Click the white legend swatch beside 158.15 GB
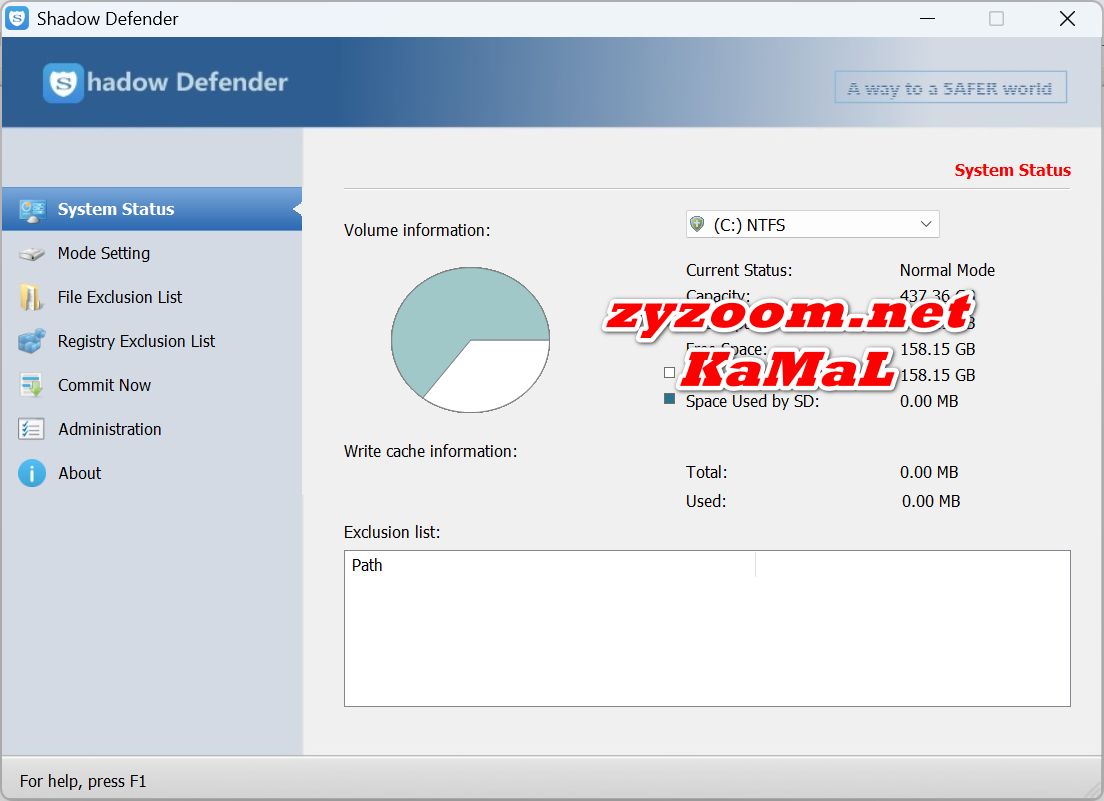The image size is (1104, 801). [670, 372]
